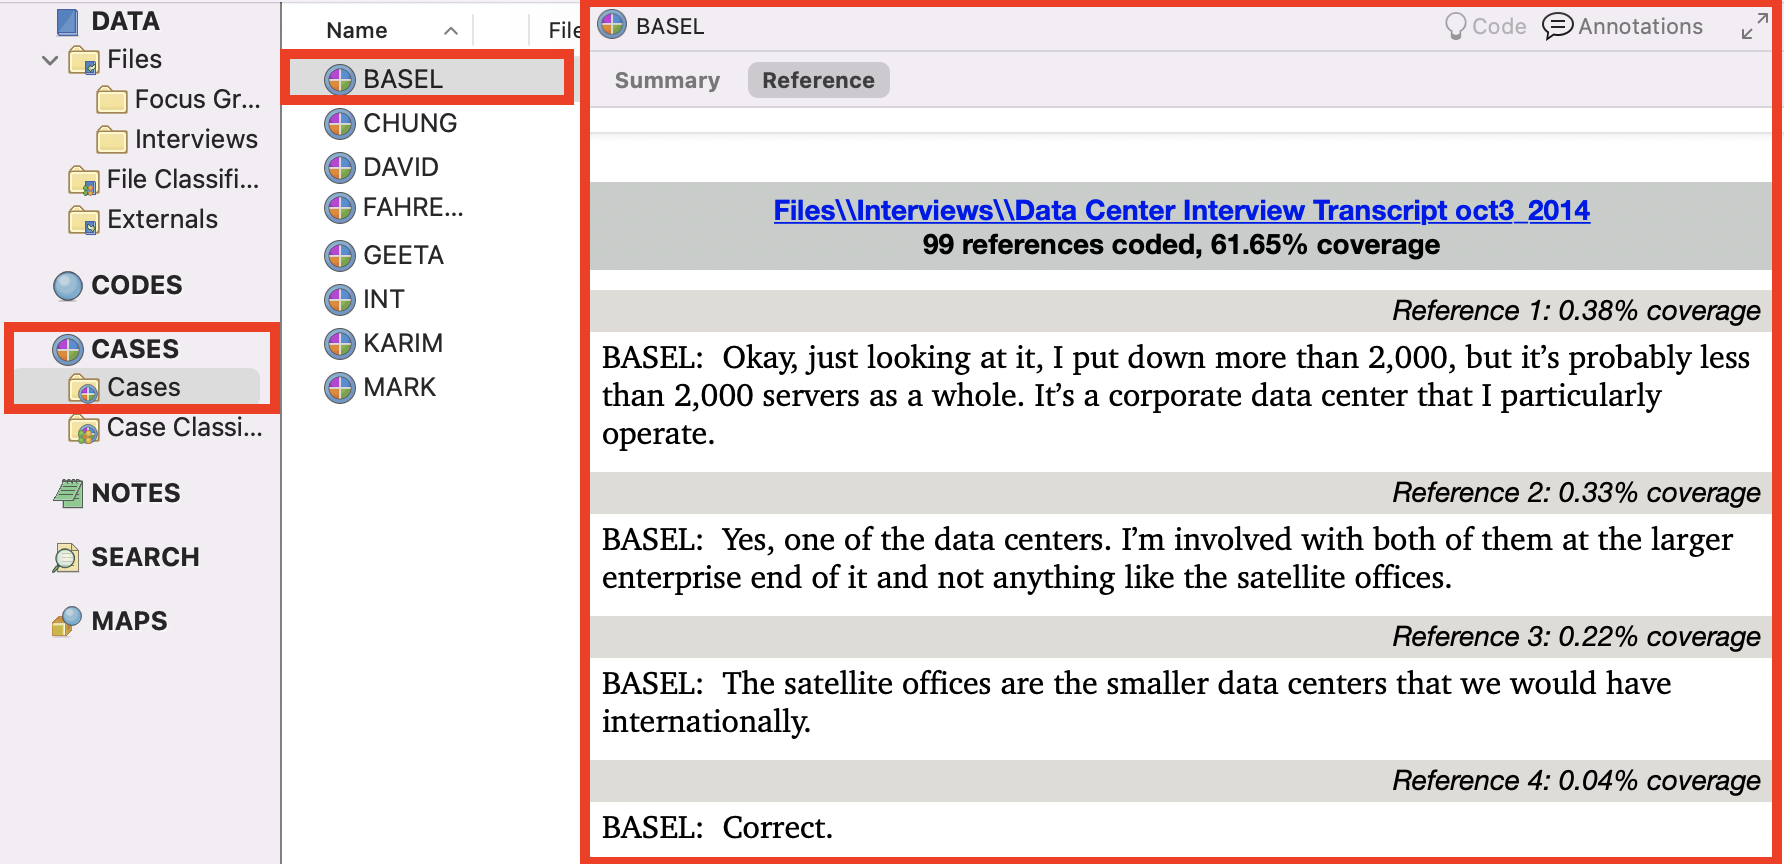Open the Case Classifications folder icon
The width and height of the screenshot is (1784, 864).
tap(84, 429)
